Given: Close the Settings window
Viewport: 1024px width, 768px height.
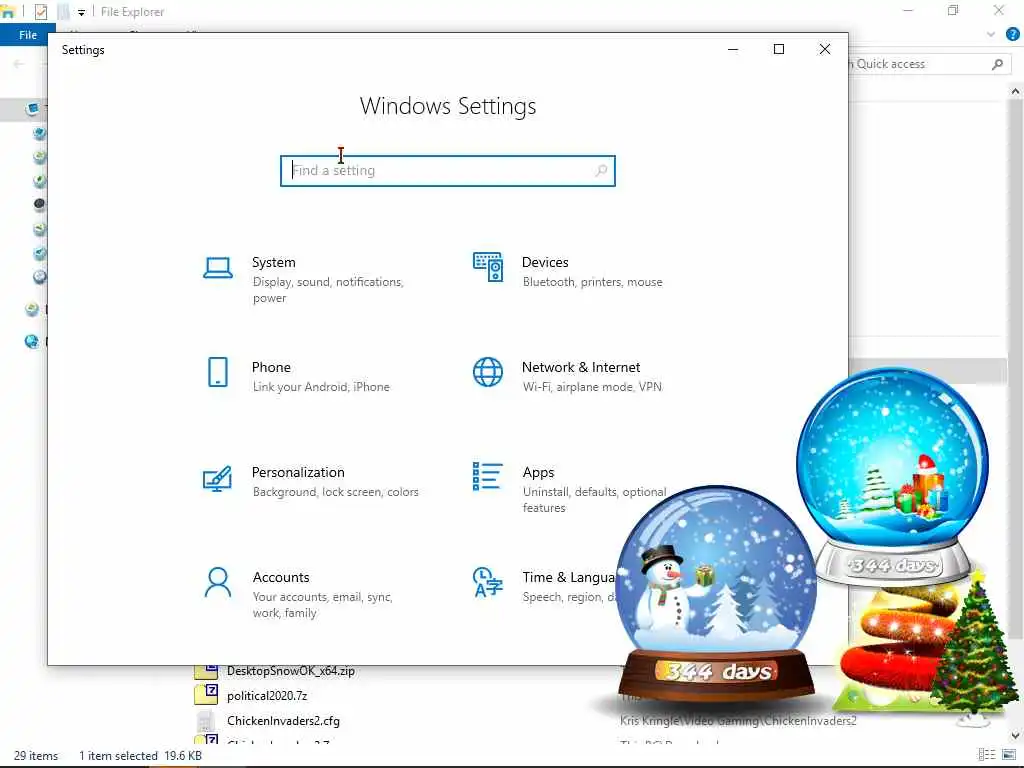Looking at the screenshot, I should tap(825, 50).
